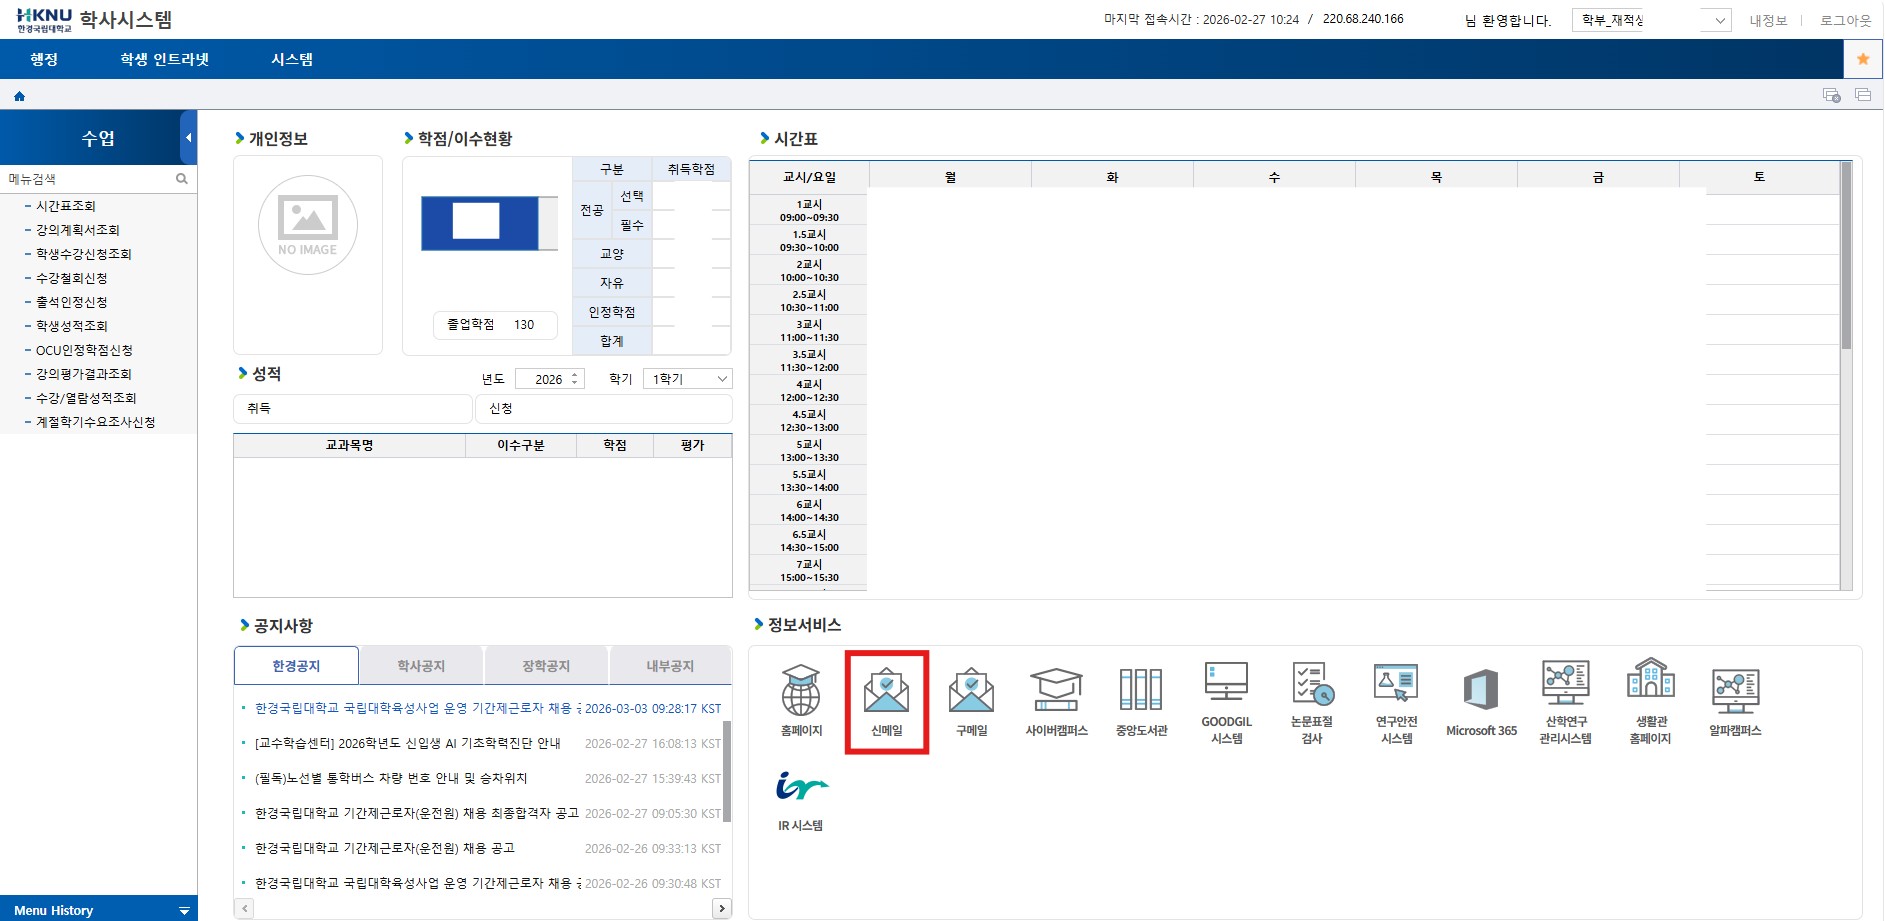
Task: Open the IR 시스템 icon
Action: [800, 798]
